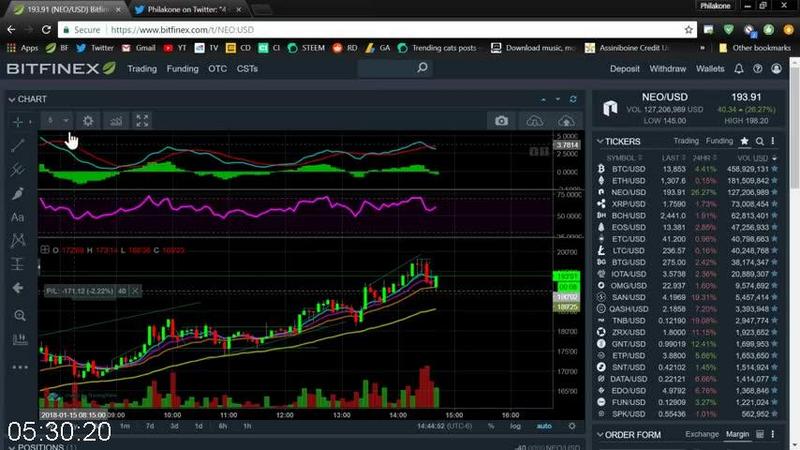800x450 pixels.
Task: Open user account profile icon
Action: (776, 68)
